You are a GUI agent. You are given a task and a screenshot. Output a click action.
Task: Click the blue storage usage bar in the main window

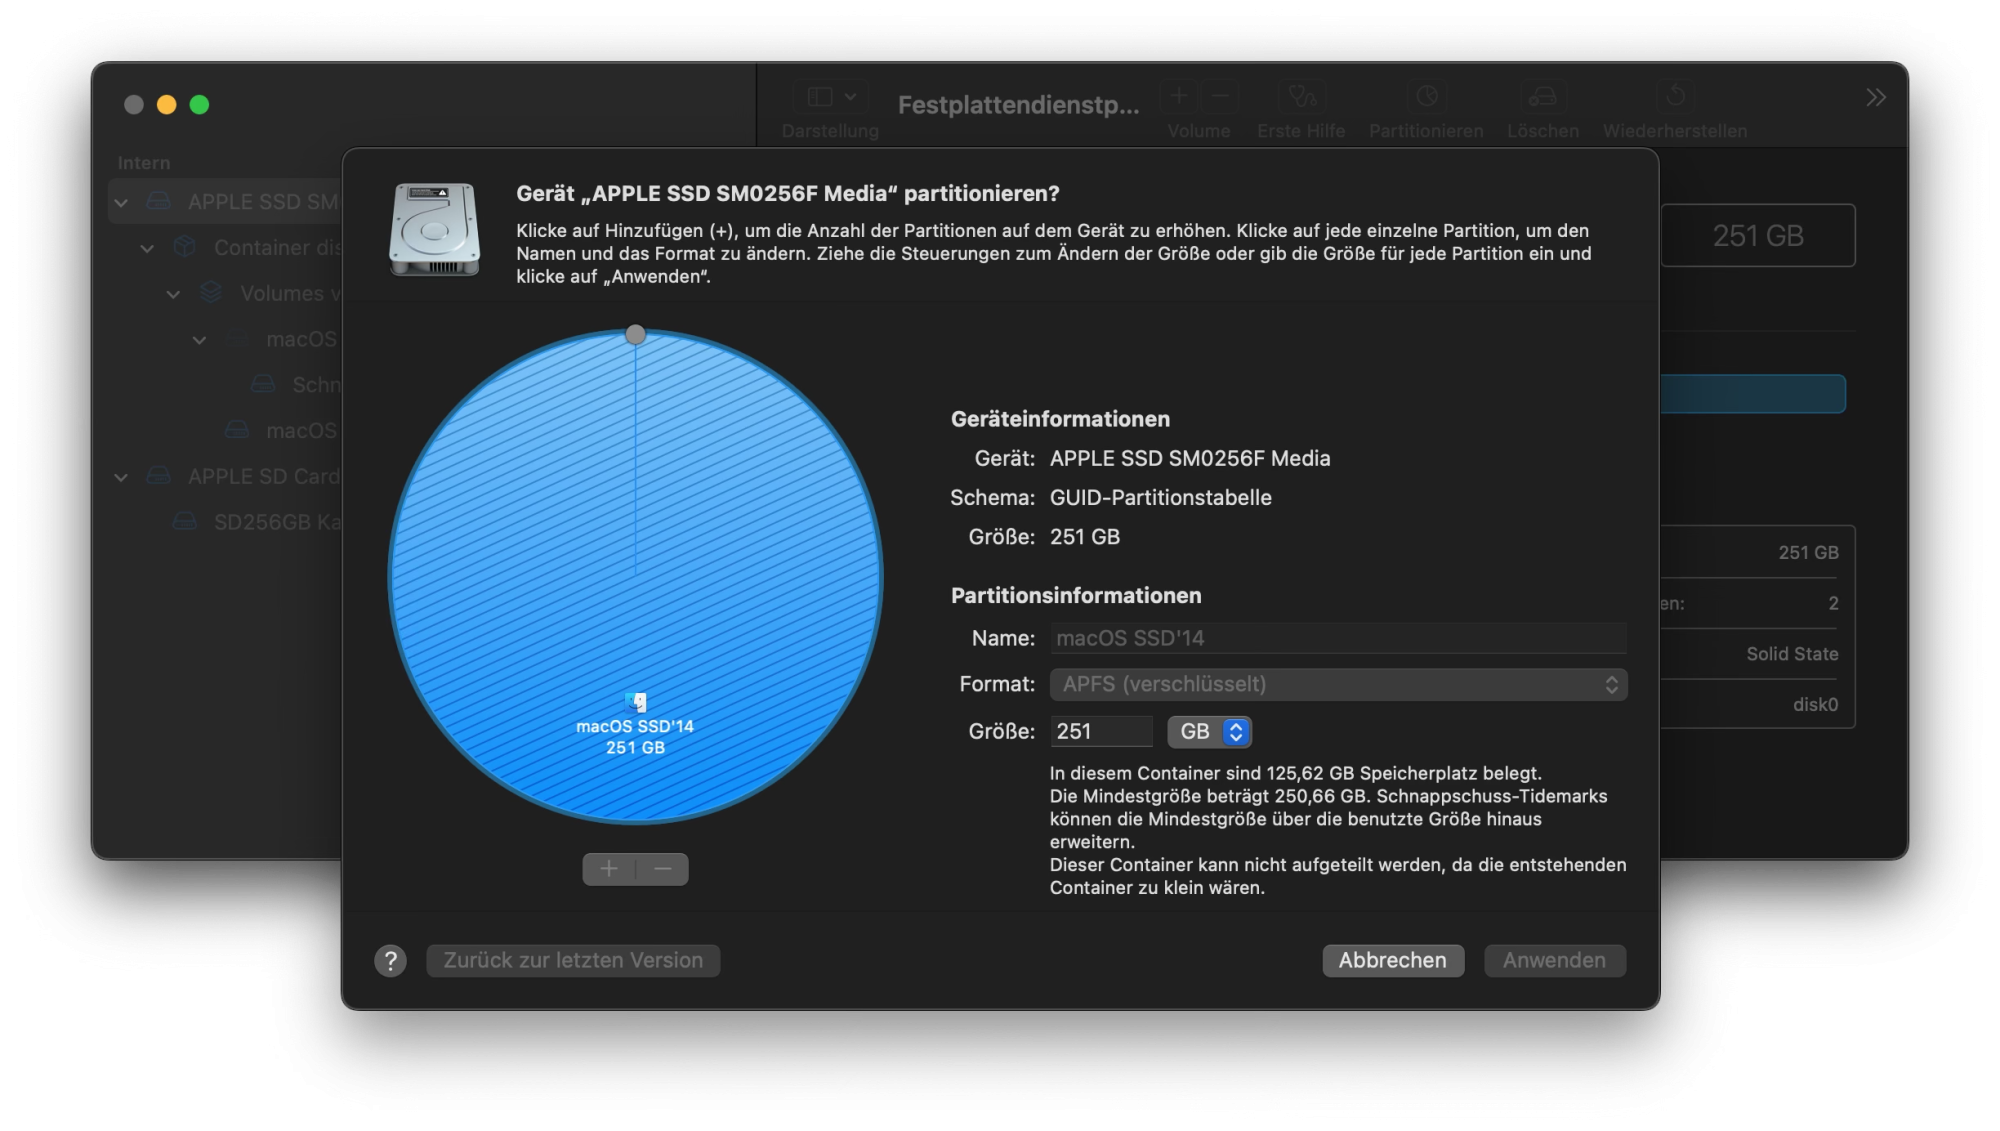tap(1753, 394)
